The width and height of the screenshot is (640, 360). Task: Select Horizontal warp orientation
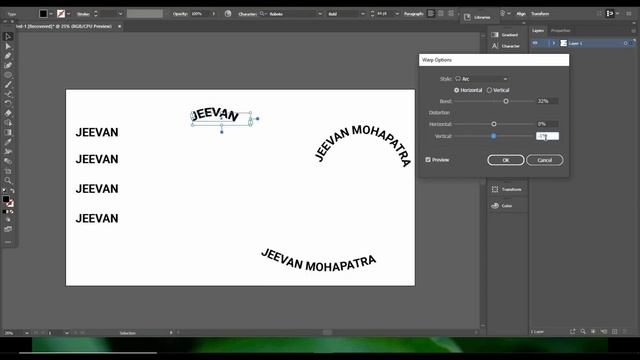457,90
